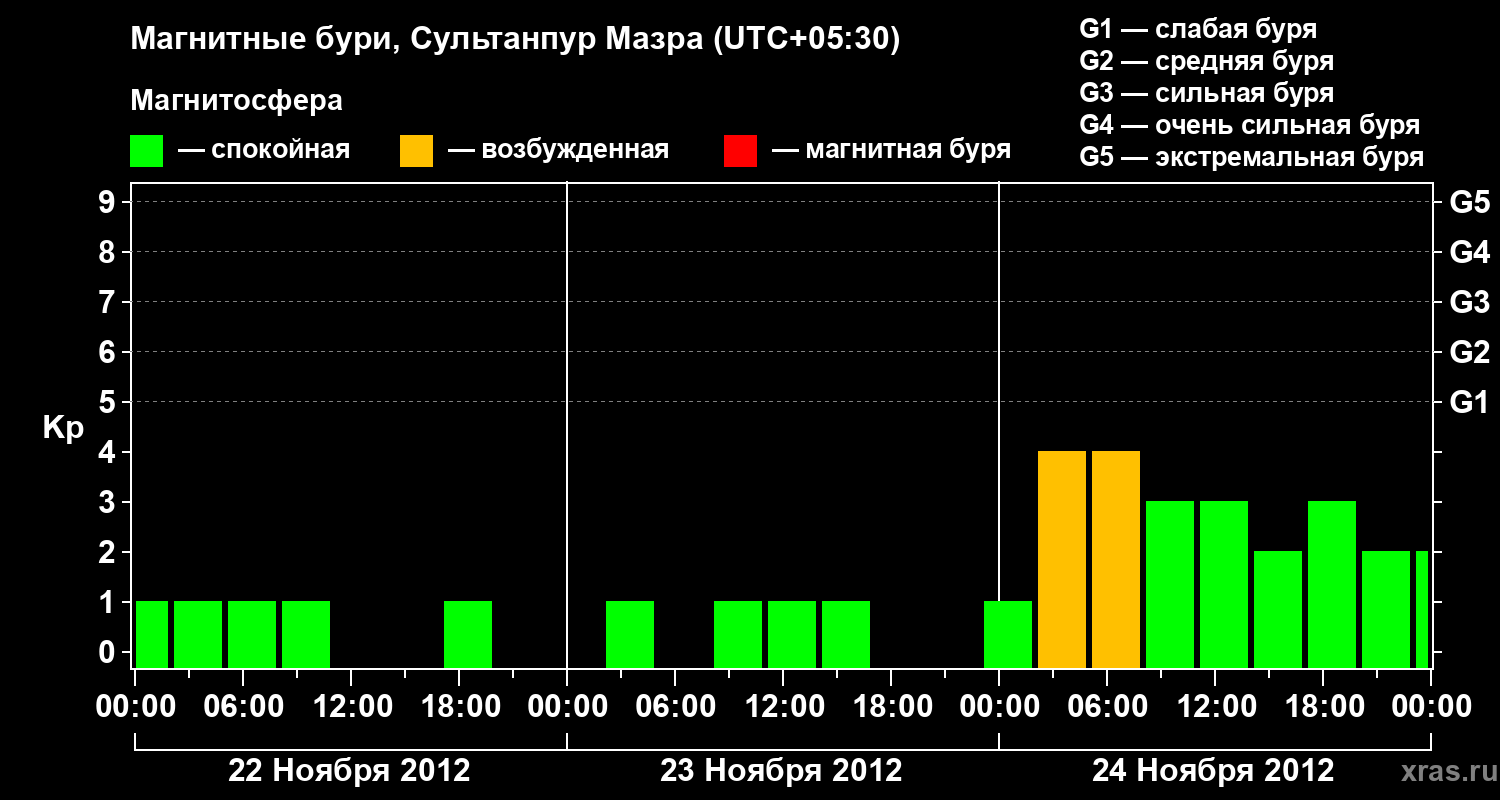Click the Kp axis value 8
Viewport: 1500px width, 800px height.
pos(109,252)
